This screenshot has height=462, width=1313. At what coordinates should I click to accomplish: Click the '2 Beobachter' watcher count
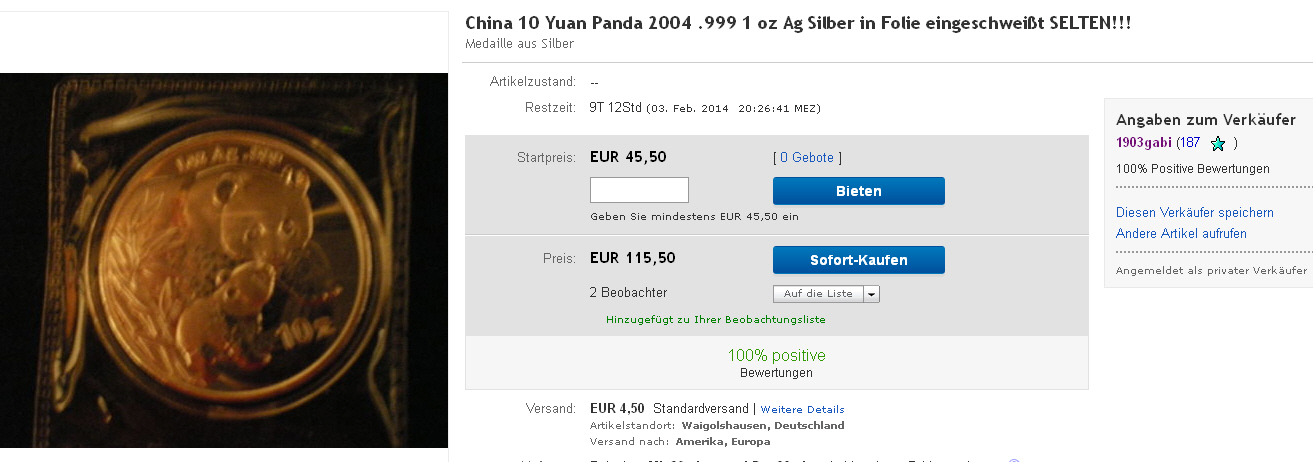pos(628,293)
